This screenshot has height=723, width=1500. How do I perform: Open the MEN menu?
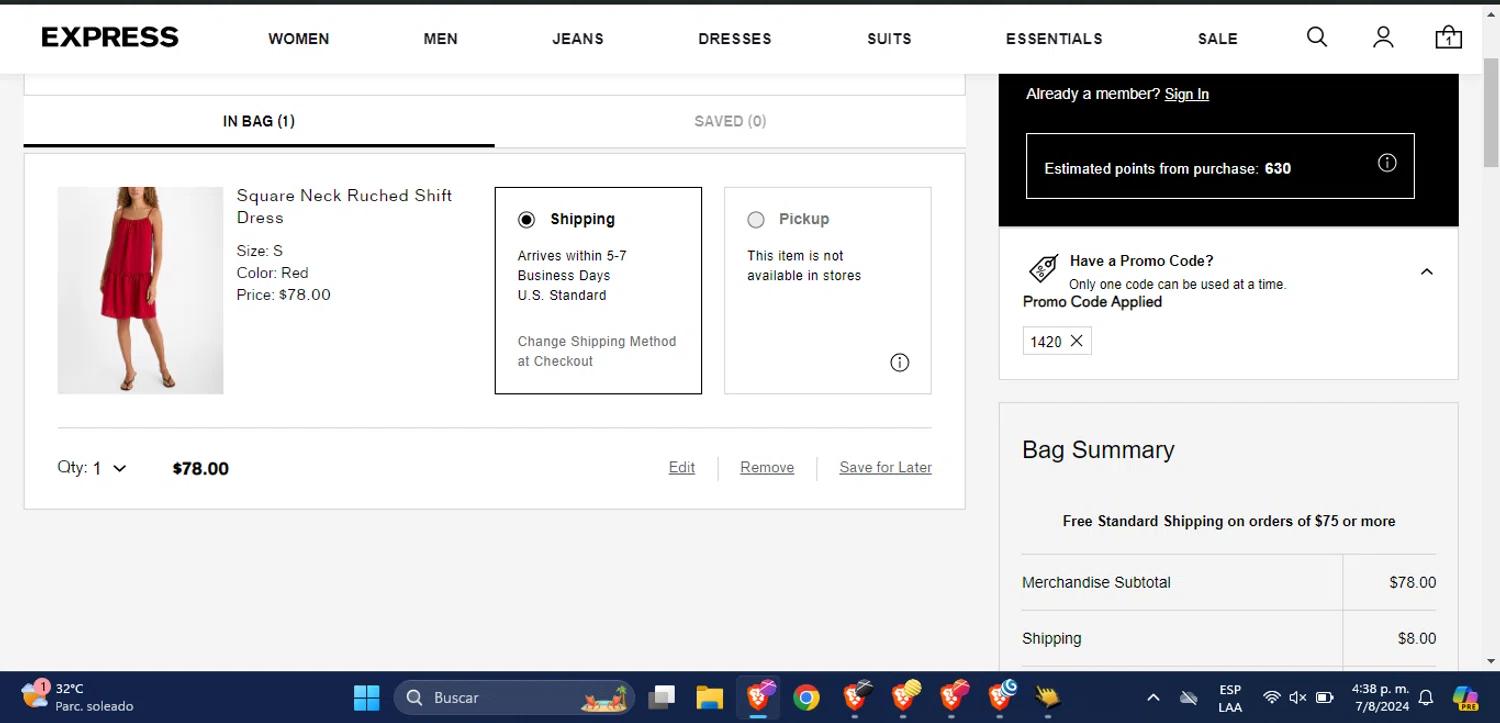(x=440, y=39)
